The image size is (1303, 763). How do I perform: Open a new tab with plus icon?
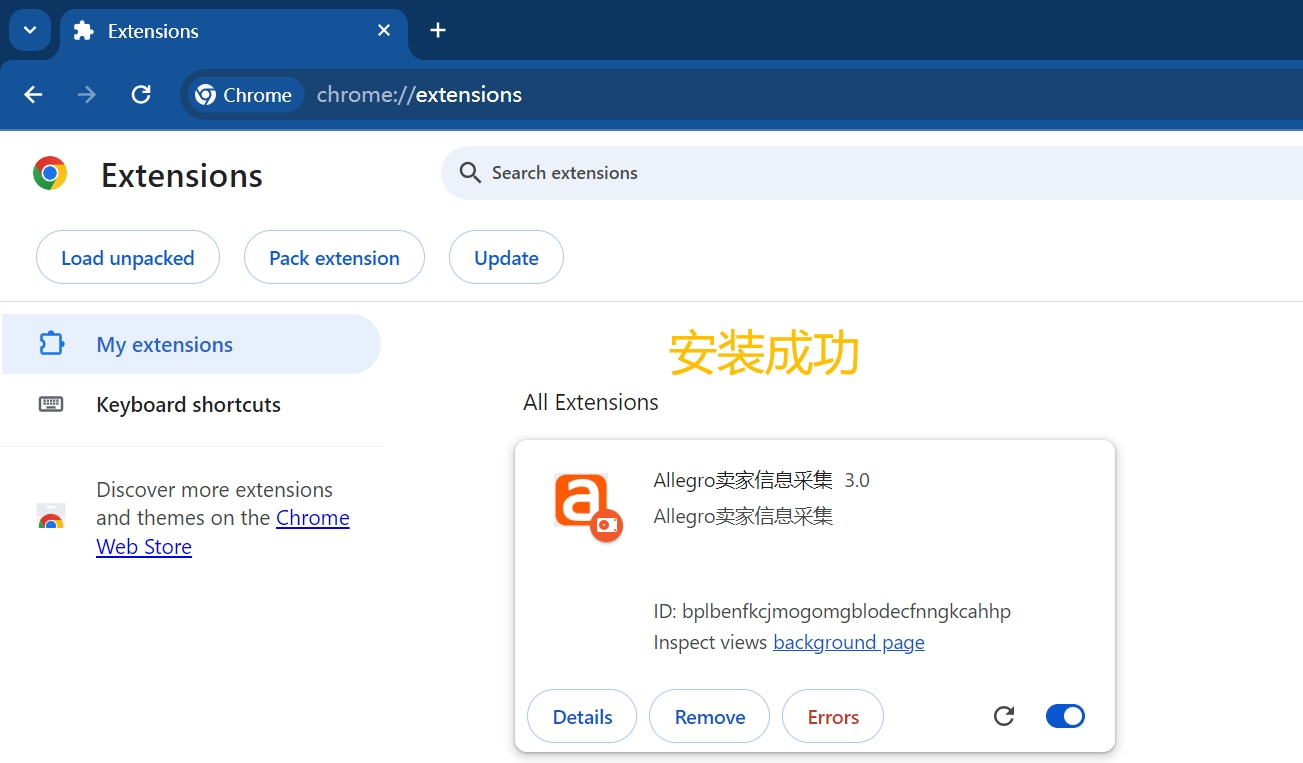tap(437, 30)
